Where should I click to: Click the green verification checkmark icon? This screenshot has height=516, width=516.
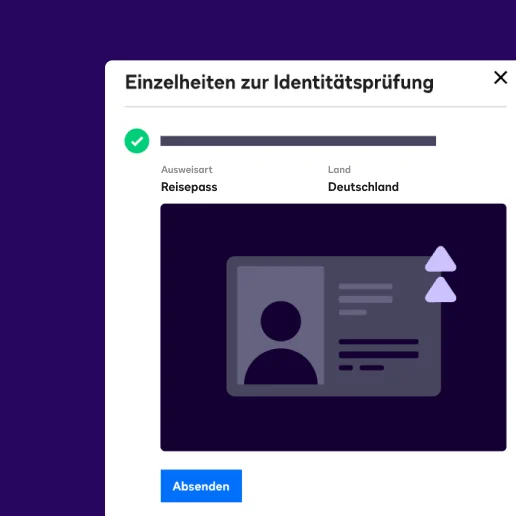[x=137, y=141]
